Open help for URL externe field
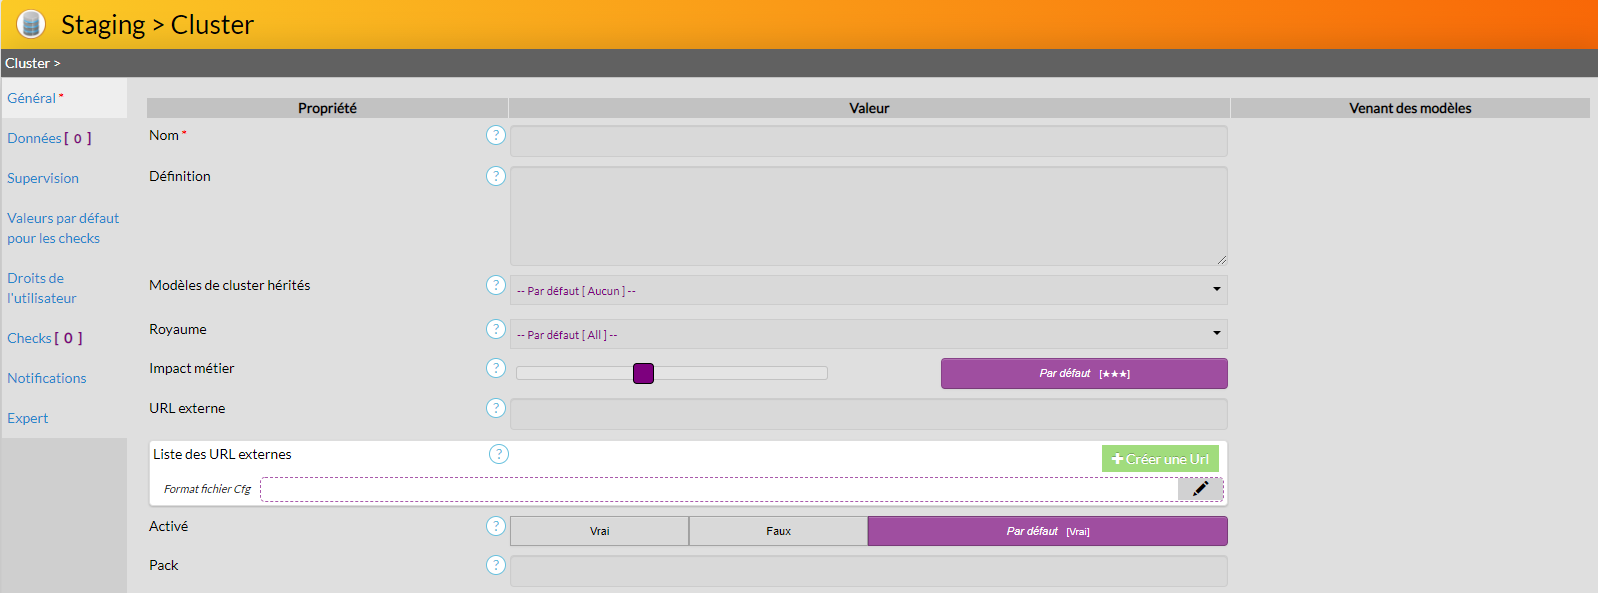 tap(495, 408)
